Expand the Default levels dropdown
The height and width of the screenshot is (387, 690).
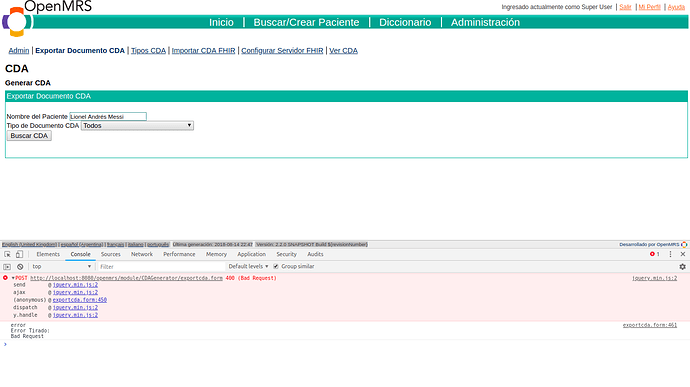(x=248, y=266)
